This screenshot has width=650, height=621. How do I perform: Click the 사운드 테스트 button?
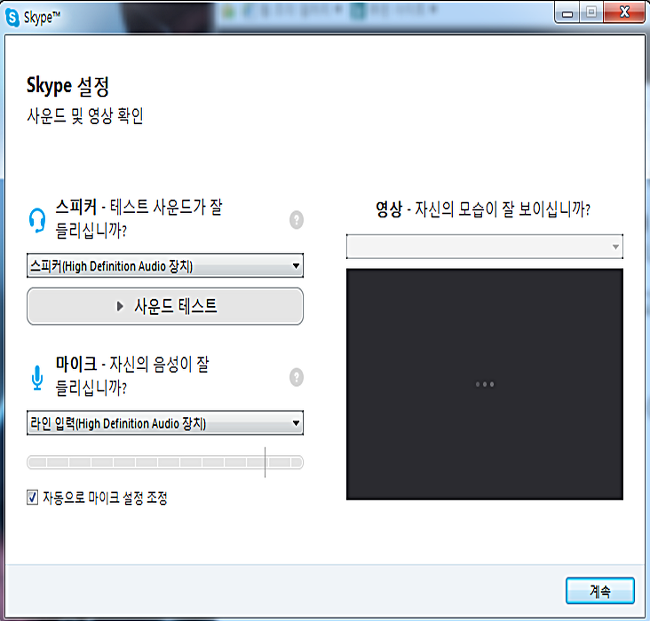pyautogui.click(x=165, y=306)
